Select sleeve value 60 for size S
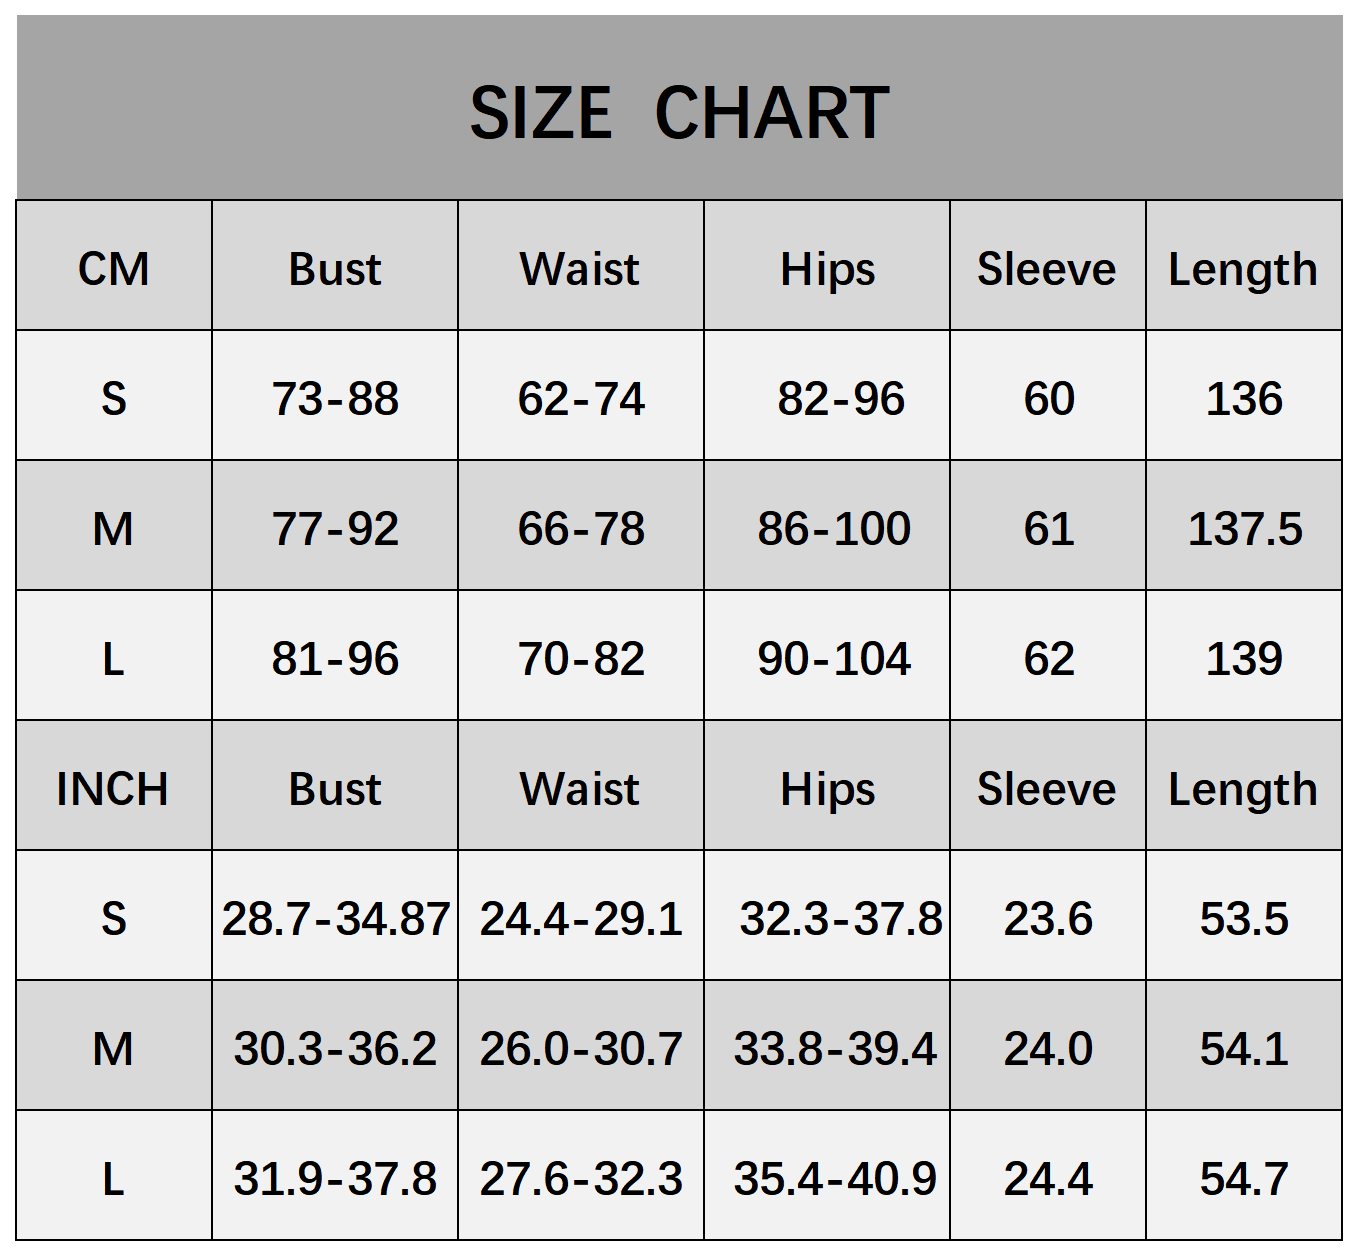The width and height of the screenshot is (1358, 1256). tap(1049, 399)
